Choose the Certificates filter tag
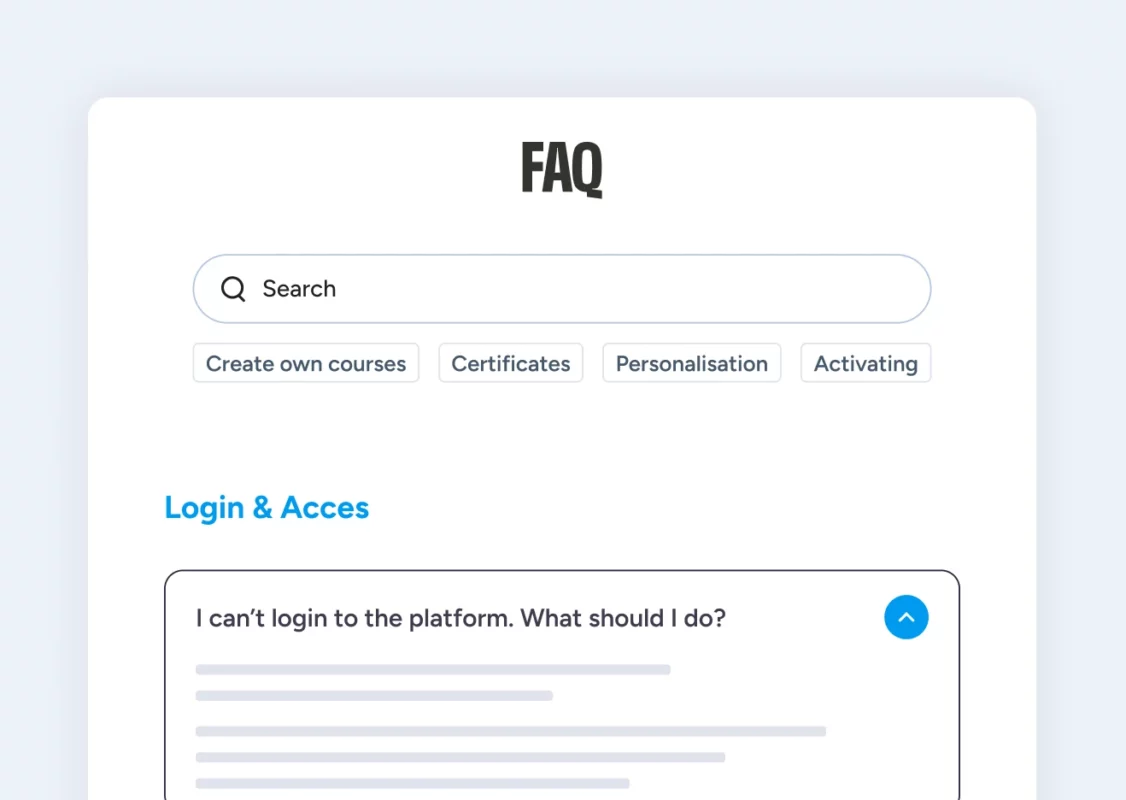 [x=511, y=363]
